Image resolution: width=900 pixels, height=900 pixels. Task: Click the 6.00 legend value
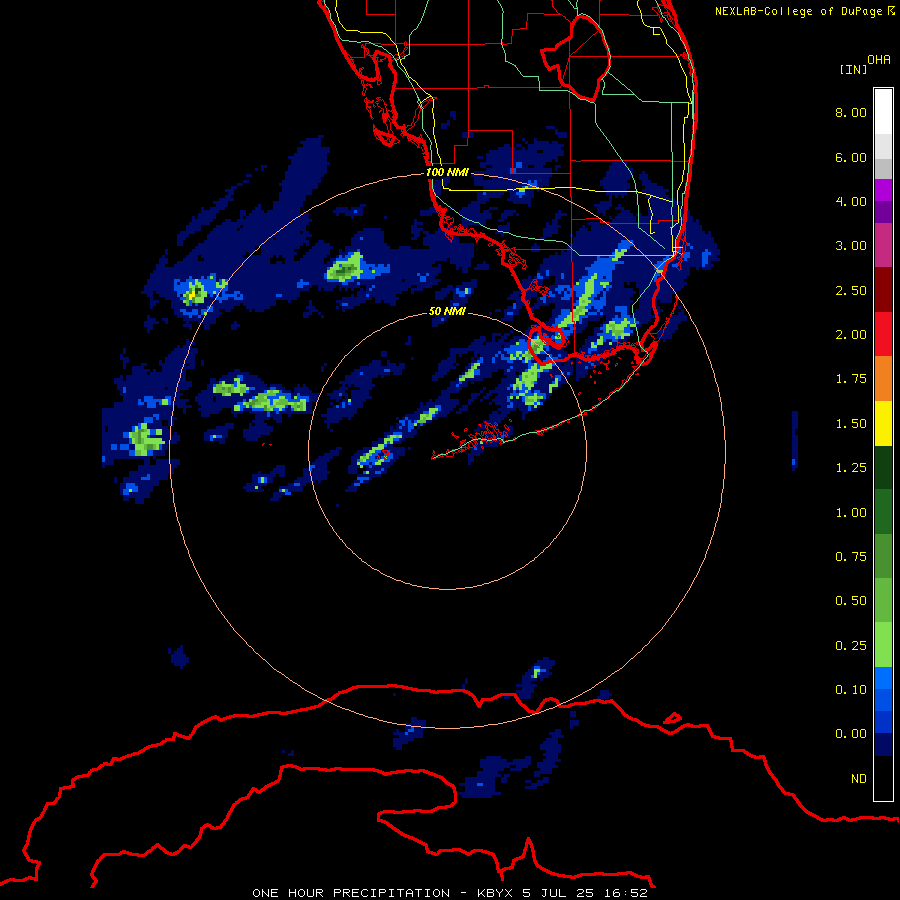(851, 157)
